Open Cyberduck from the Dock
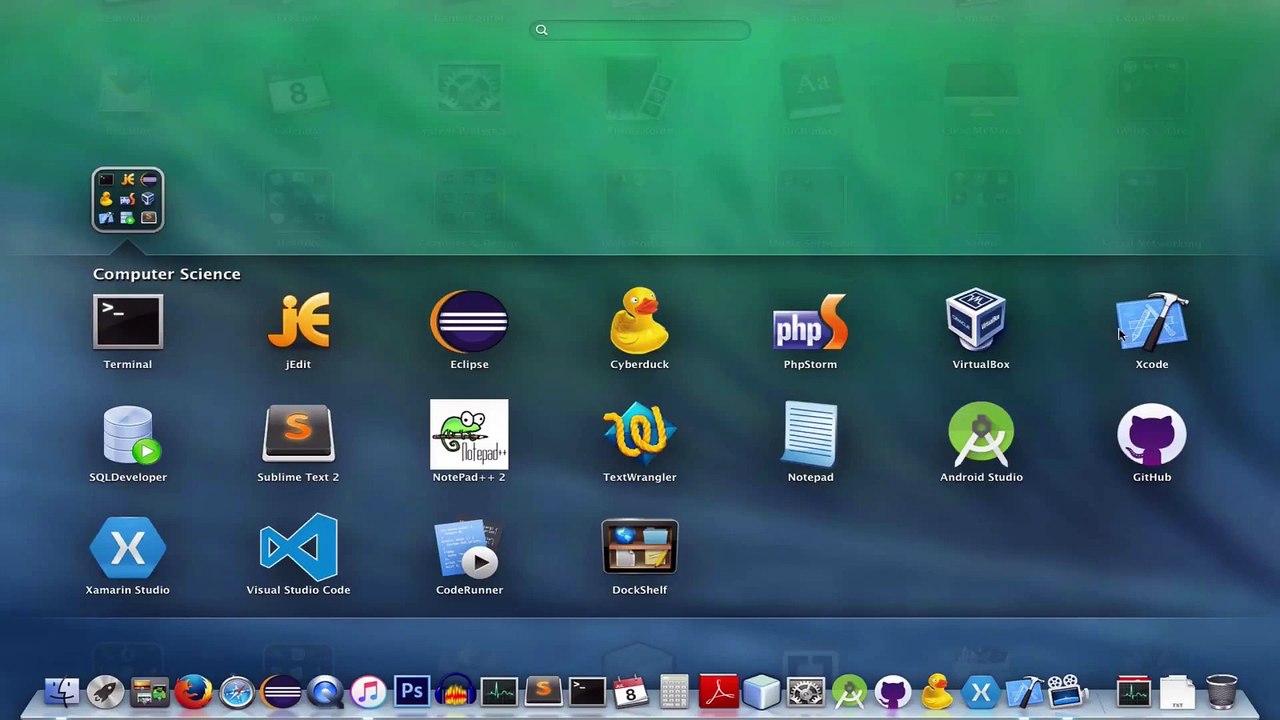This screenshot has height=720, width=1280. click(936, 692)
